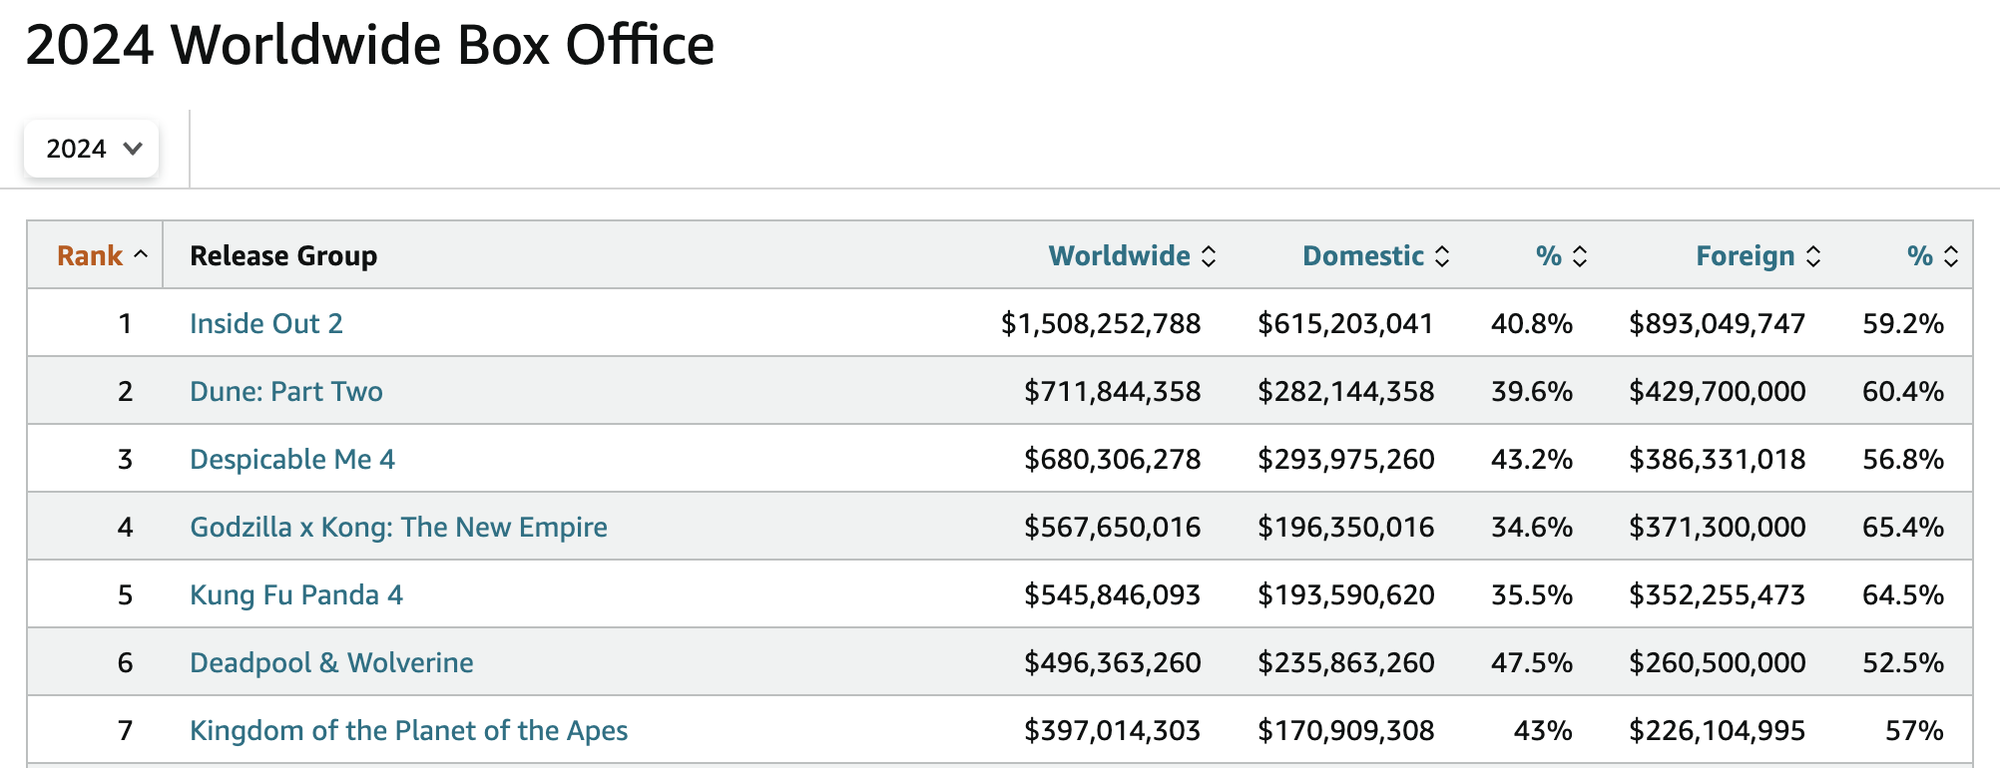Screen dimensions: 2000x768
Task: Click the 43.2% domestic share cell
Action: click(x=1532, y=460)
